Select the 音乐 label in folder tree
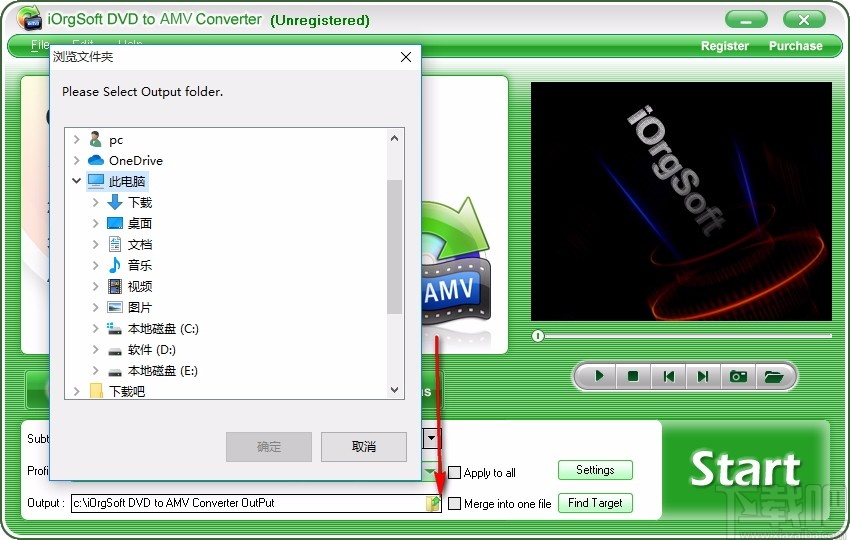This screenshot has width=850, height=540. click(140, 265)
